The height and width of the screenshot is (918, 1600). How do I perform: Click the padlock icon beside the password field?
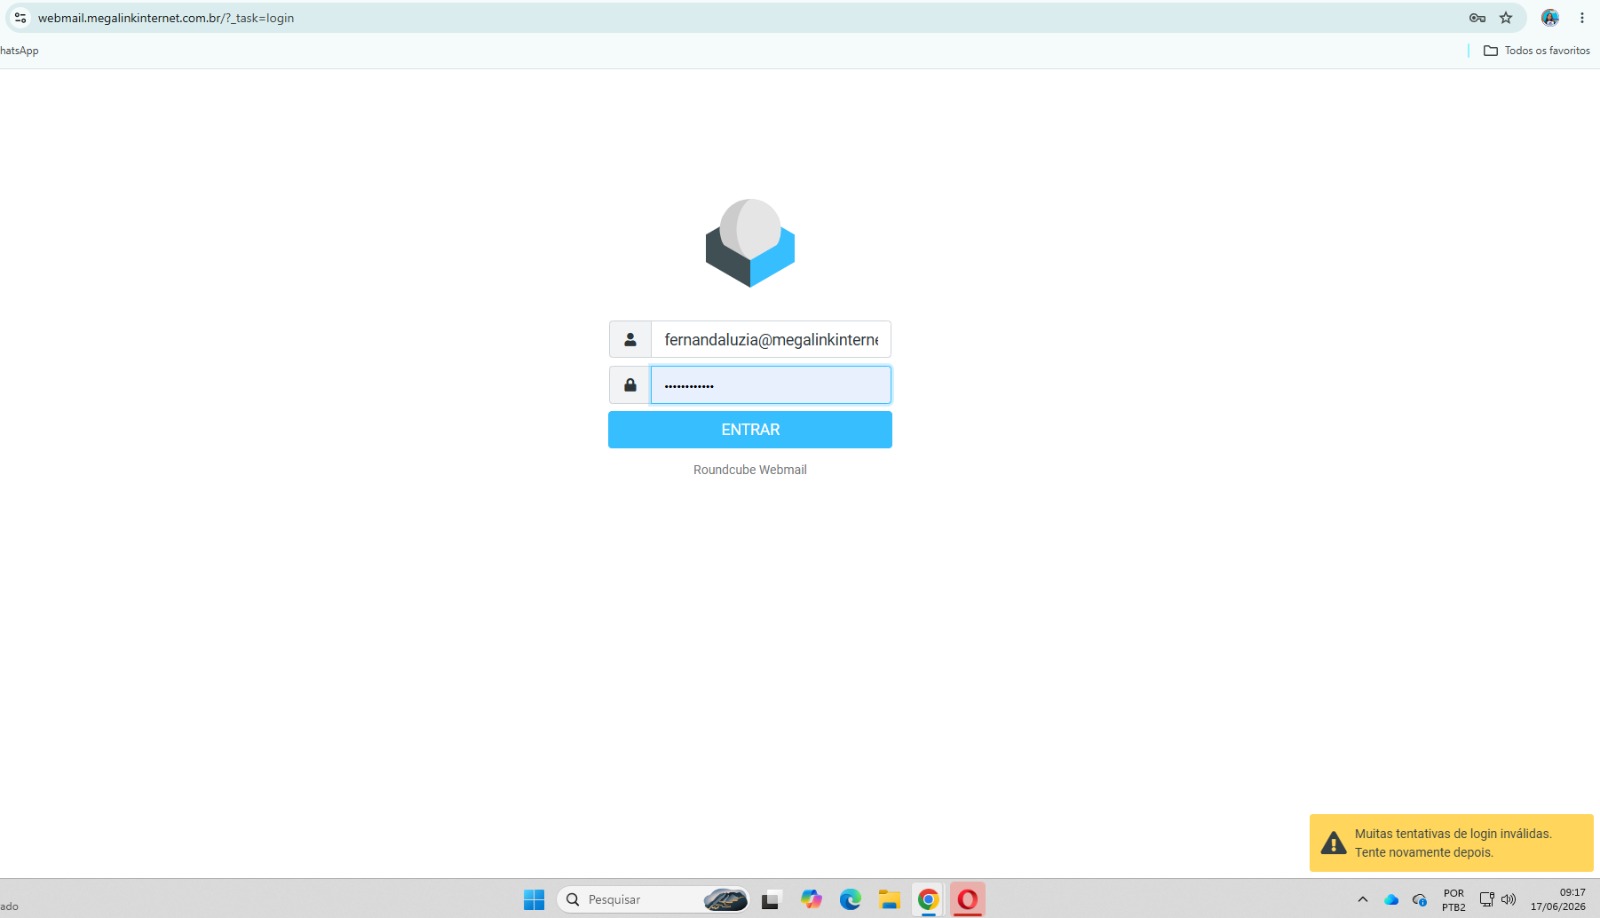[630, 385]
